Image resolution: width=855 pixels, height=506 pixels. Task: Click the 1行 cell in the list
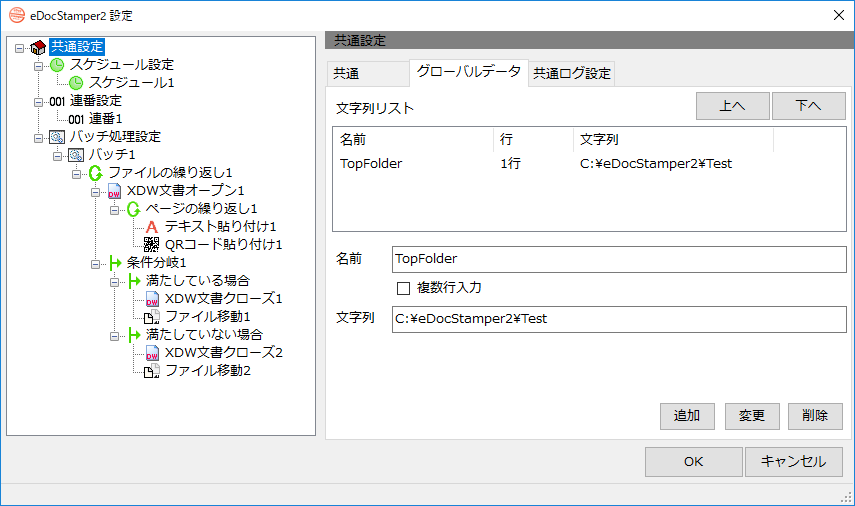tap(510, 164)
